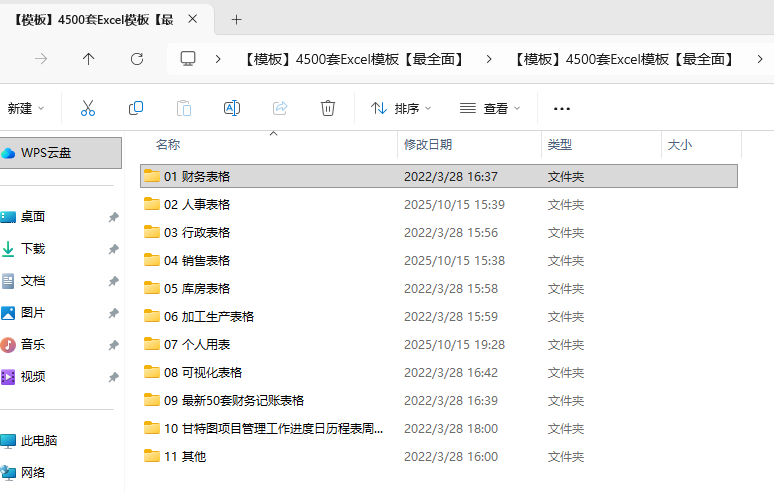Sort by 类型 column header
The image size is (774, 493).
pos(560,145)
